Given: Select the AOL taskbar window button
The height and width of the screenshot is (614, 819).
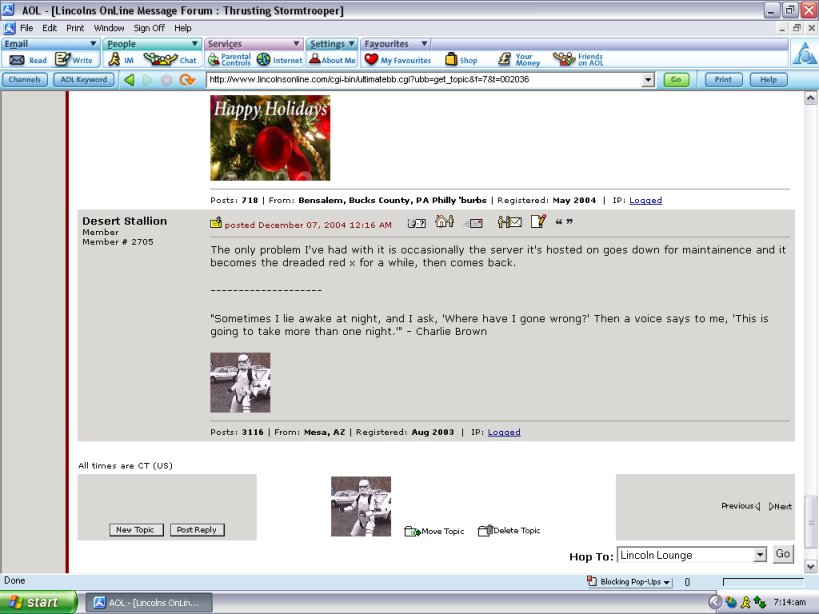Looking at the screenshot, I should (149, 603).
